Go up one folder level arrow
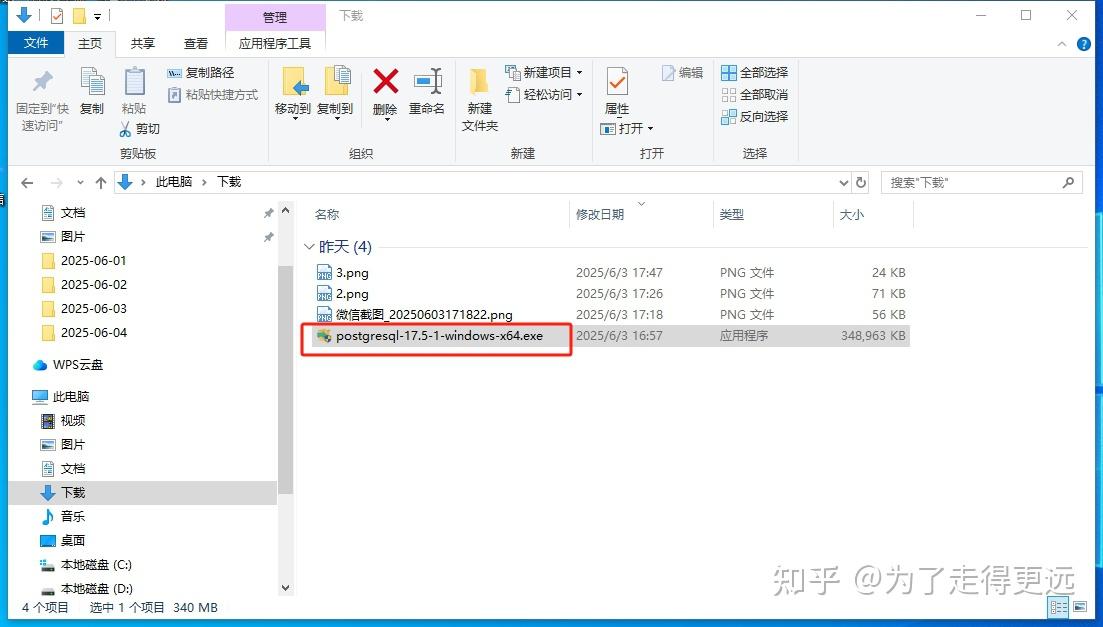1103x627 pixels. [x=101, y=183]
